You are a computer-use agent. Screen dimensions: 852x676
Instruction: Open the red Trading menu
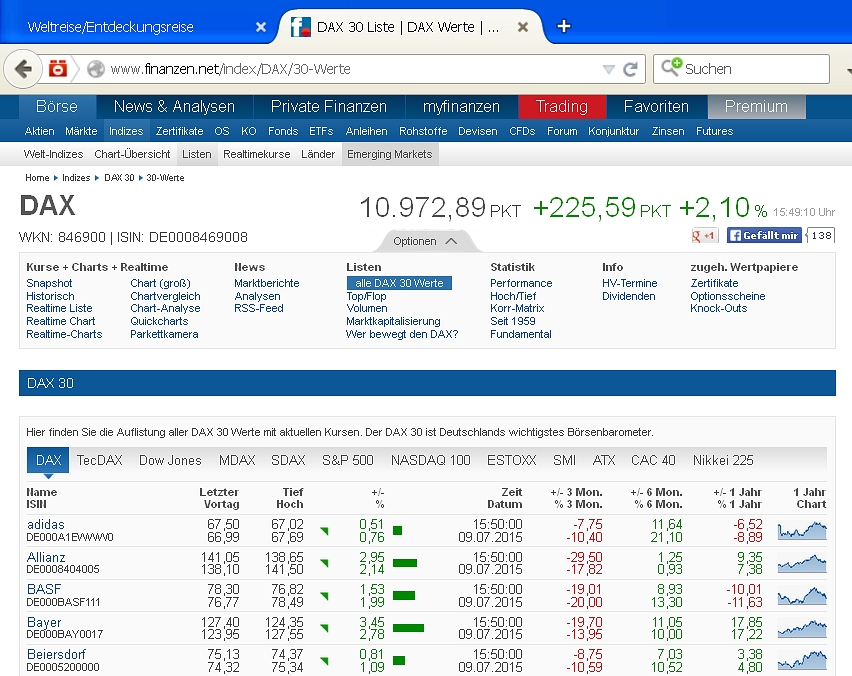tap(562, 107)
